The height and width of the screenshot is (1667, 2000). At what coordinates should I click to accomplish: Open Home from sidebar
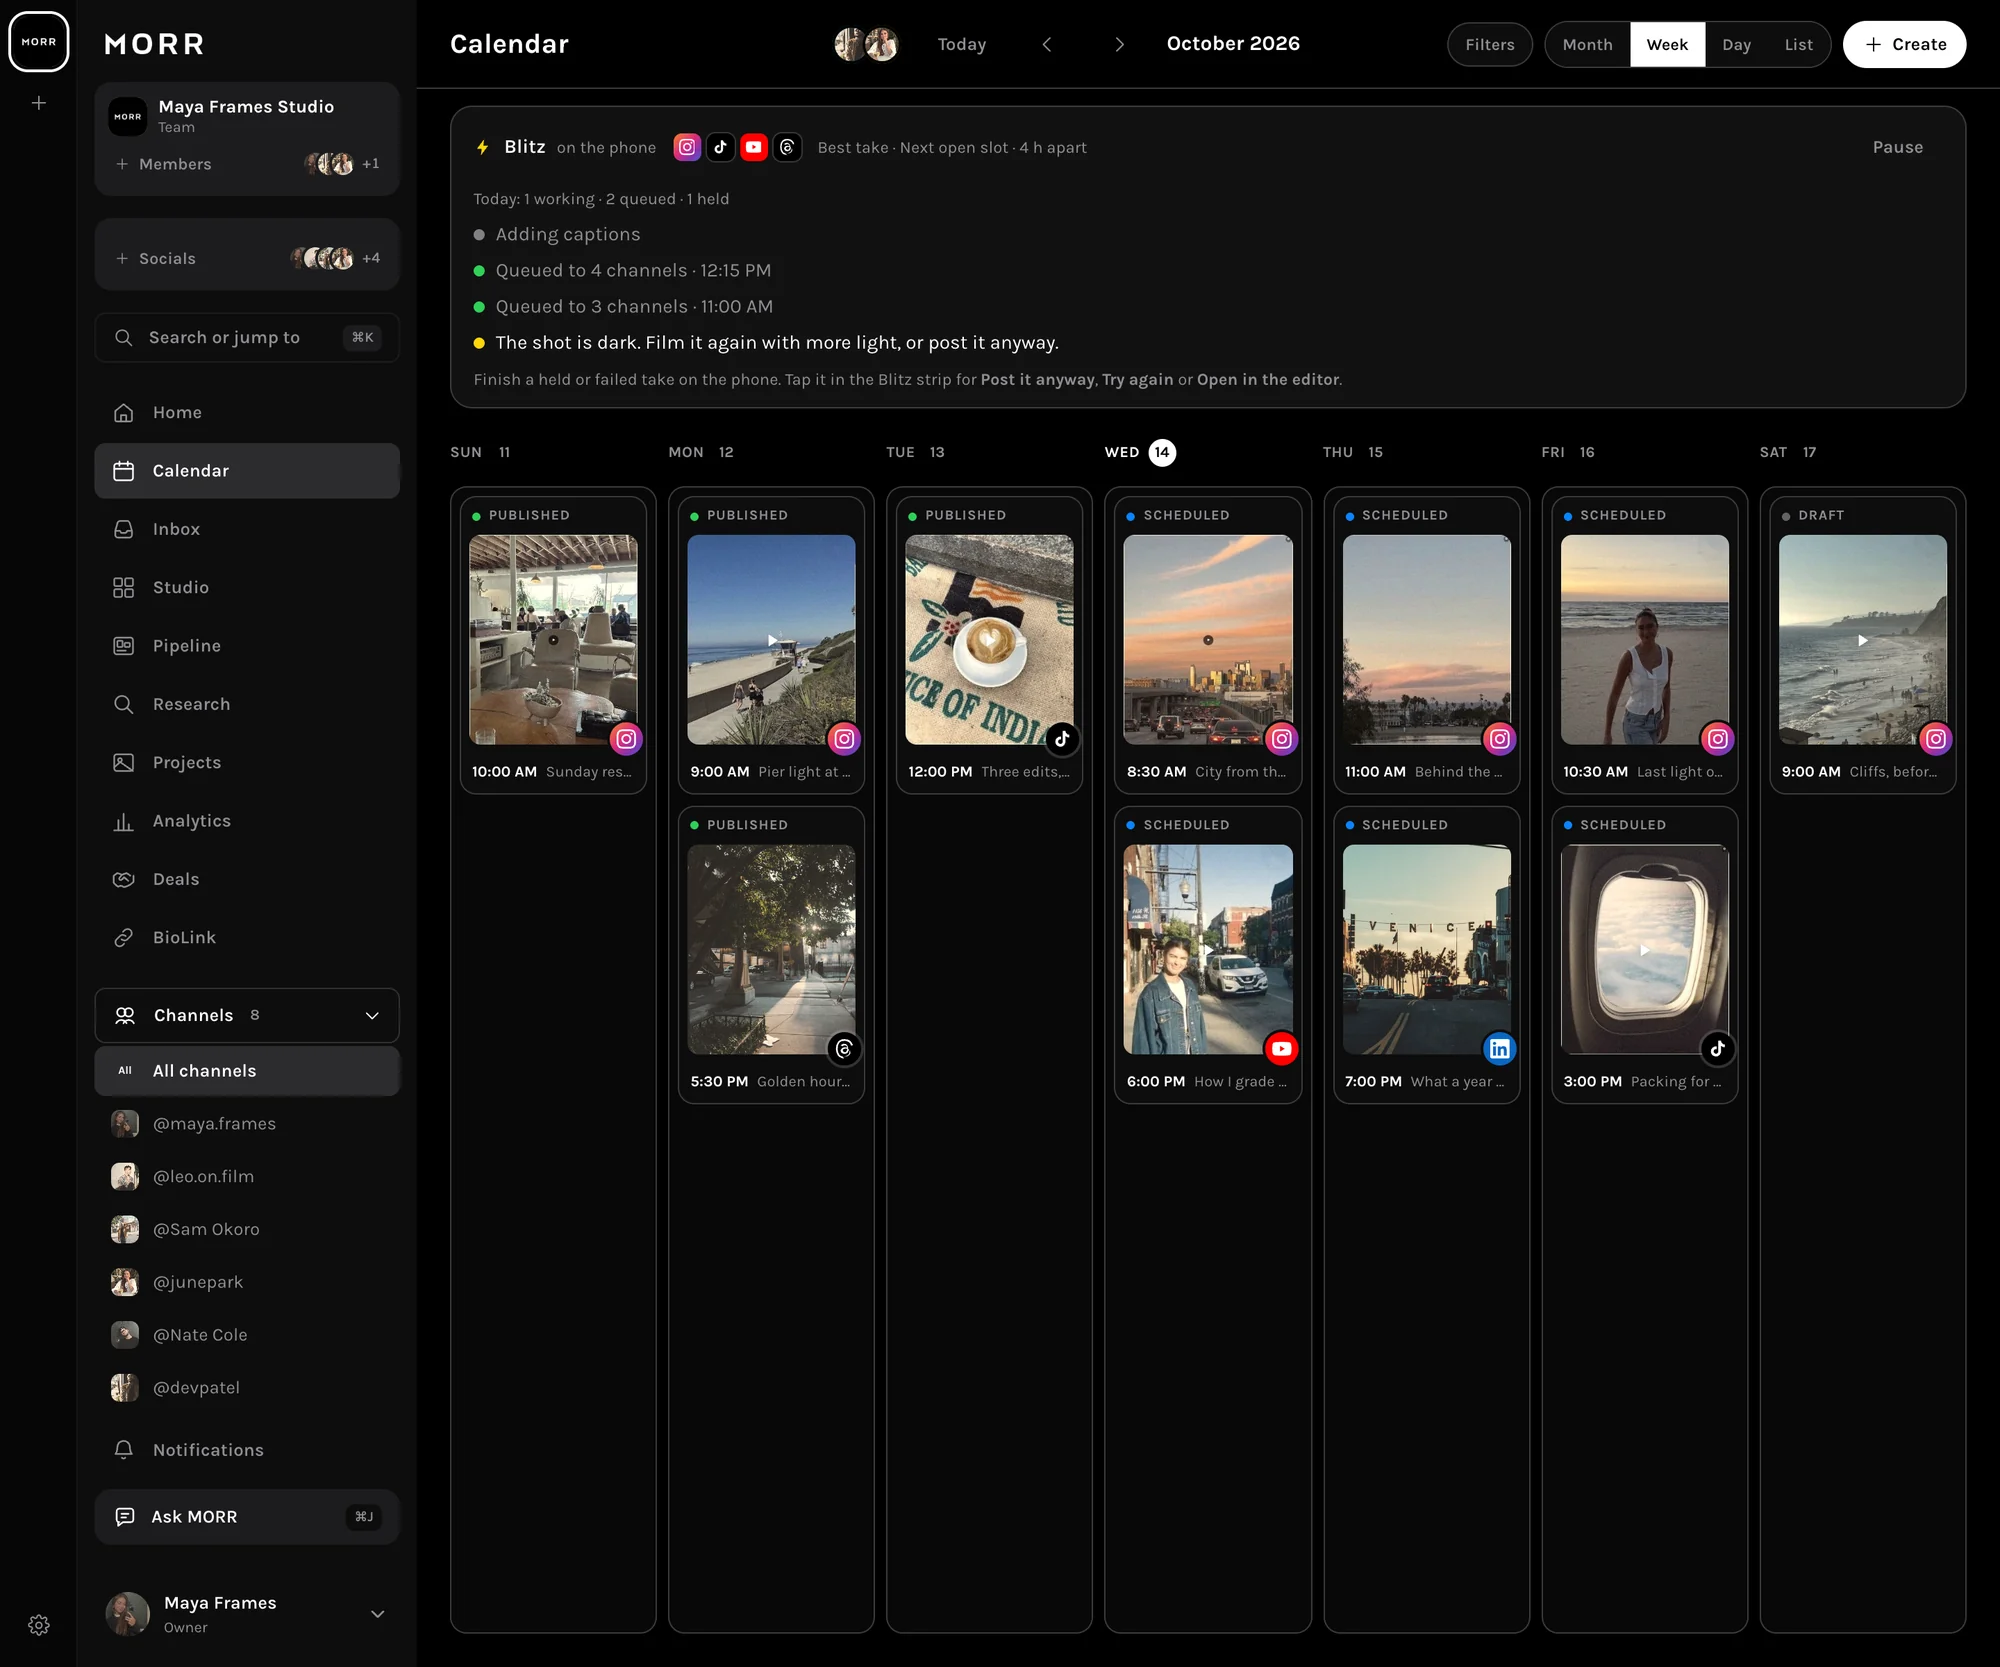tap(247, 413)
